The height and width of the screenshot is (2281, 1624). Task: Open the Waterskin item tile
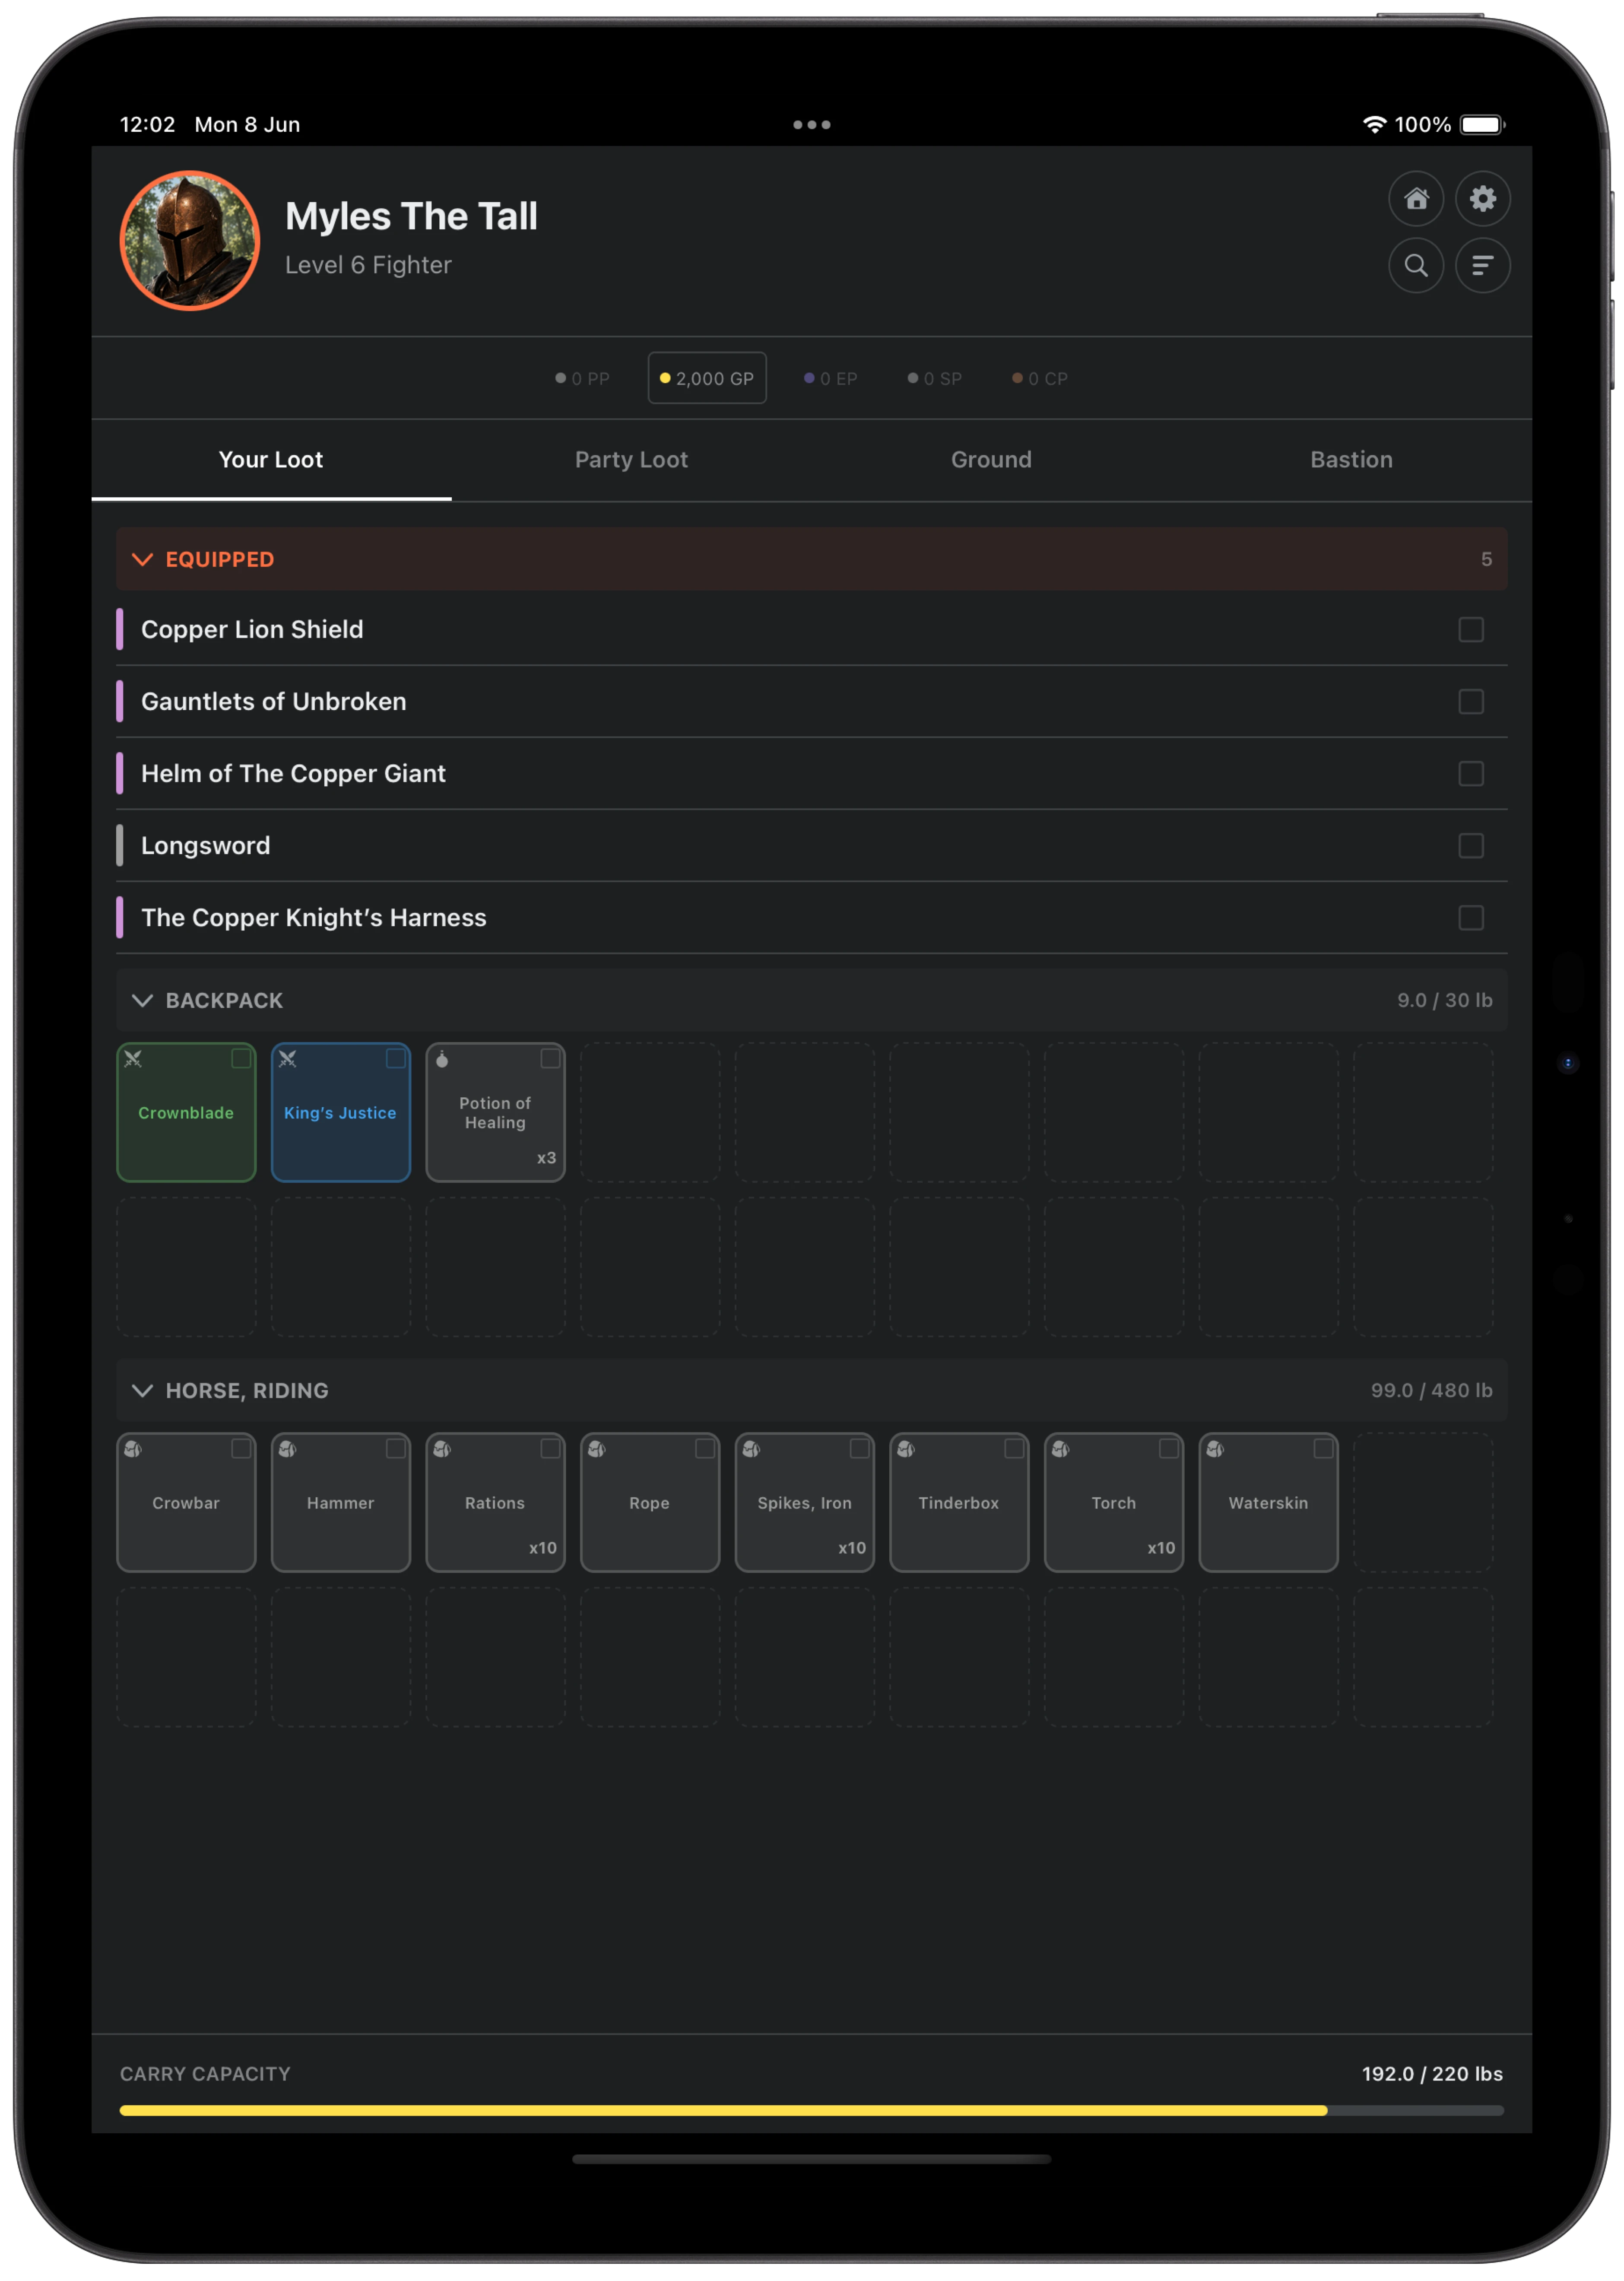point(1268,1503)
